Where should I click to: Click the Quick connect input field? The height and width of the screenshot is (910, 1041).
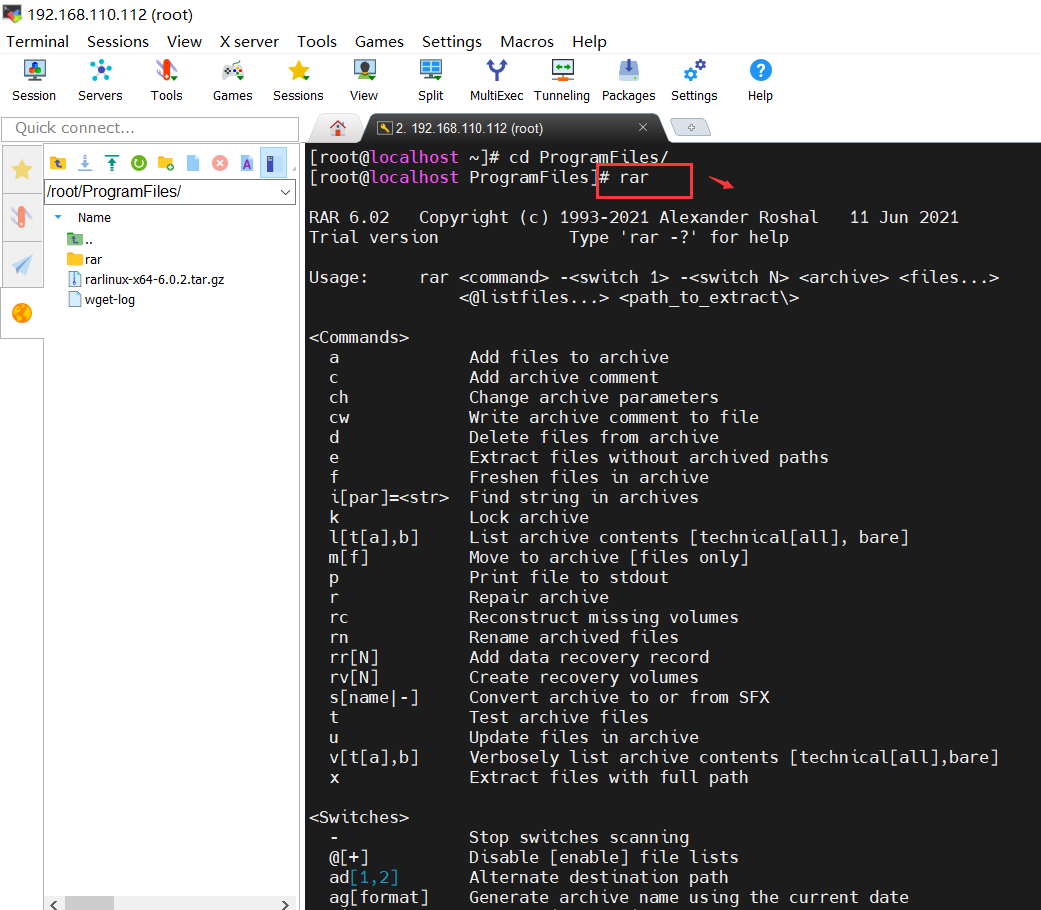point(150,128)
